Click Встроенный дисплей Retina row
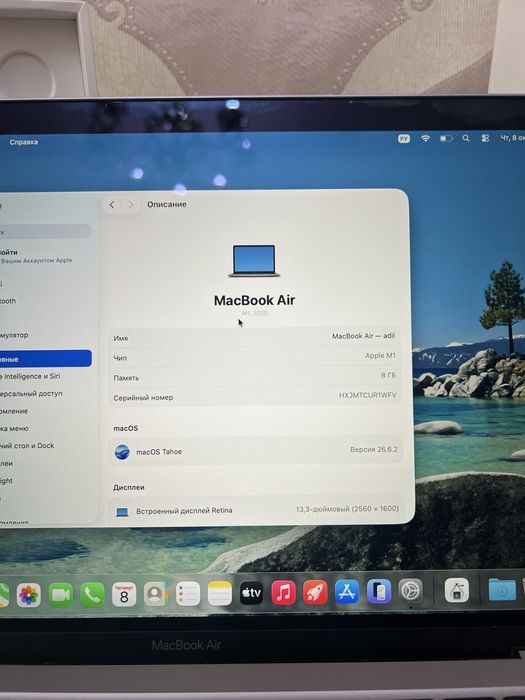The image size is (525, 700). coord(256,510)
